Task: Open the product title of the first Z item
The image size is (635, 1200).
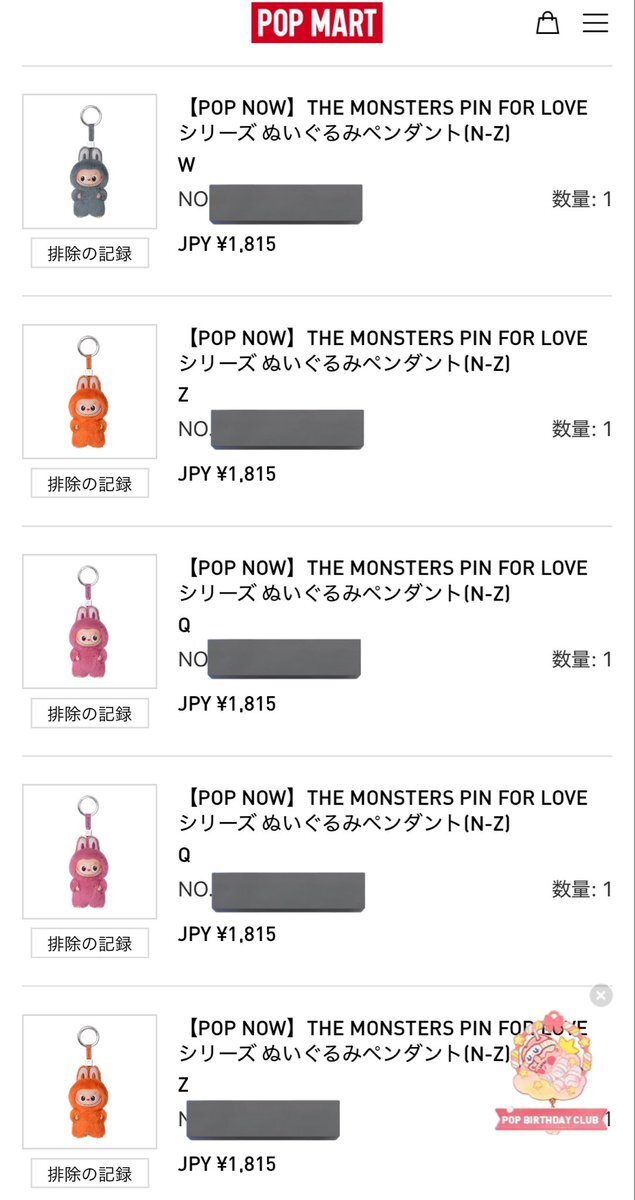Action: pos(382,350)
